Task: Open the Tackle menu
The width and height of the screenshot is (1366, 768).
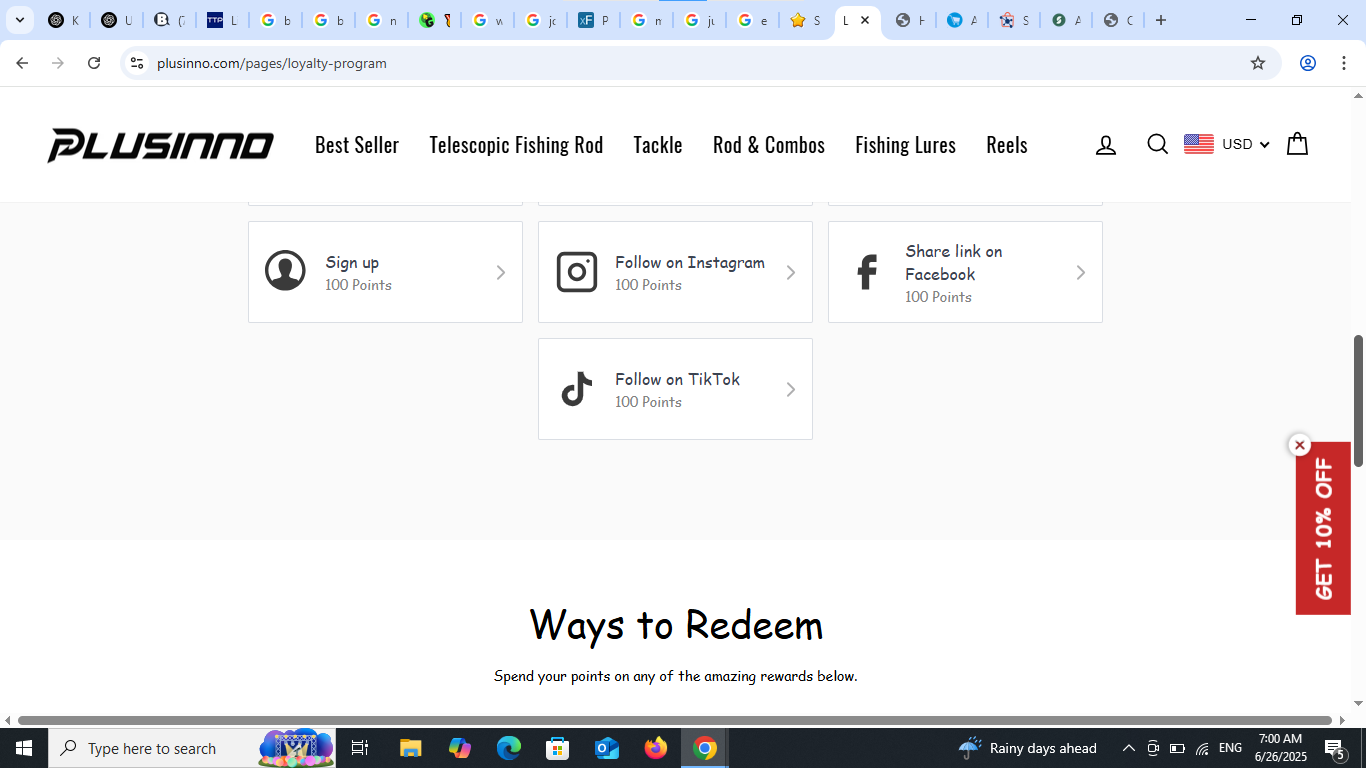Action: pyautogui.click(x=658, y=145)
